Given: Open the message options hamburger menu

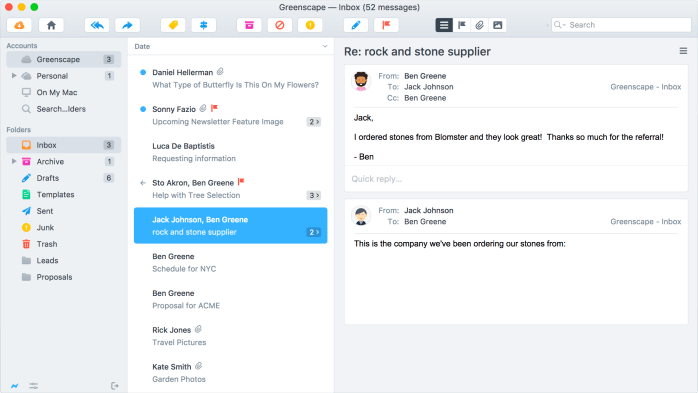Looking at the screenshot, I should tap(683, 51).
